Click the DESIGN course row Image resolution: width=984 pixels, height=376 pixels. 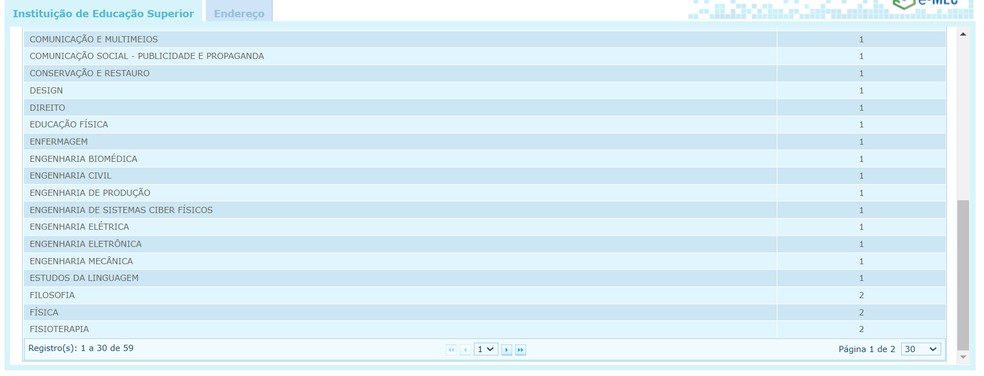(484, 90)
